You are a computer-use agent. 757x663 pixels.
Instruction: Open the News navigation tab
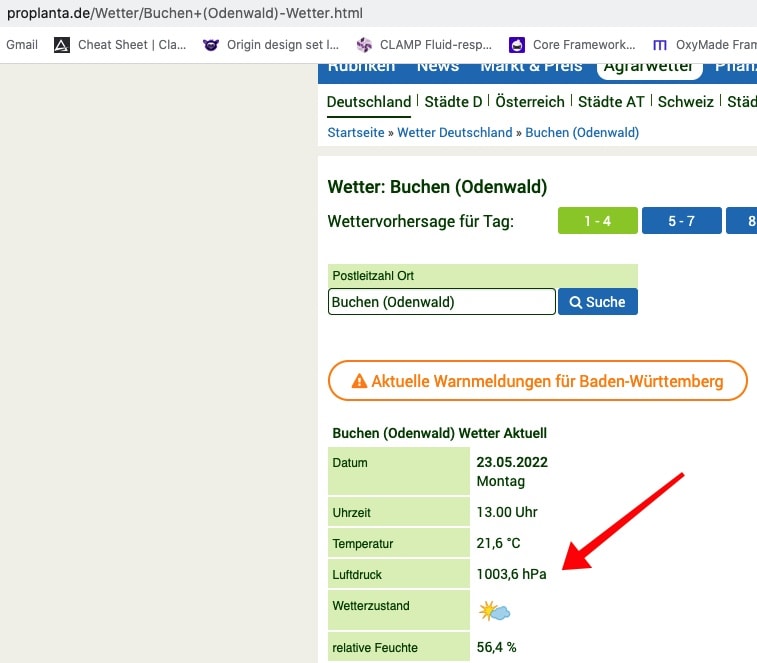pyautogui.click(x=438, y=67)
